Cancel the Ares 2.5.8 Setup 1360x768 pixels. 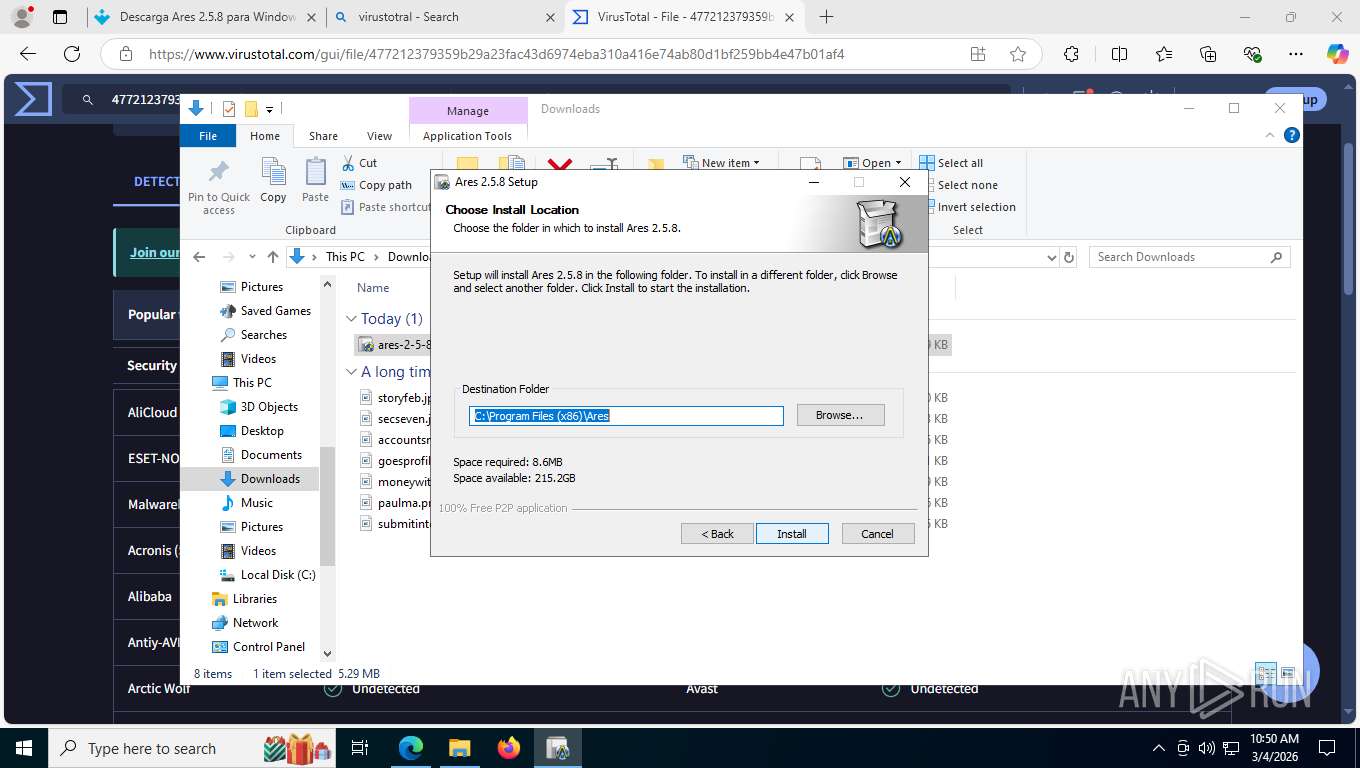coord(878,534)
